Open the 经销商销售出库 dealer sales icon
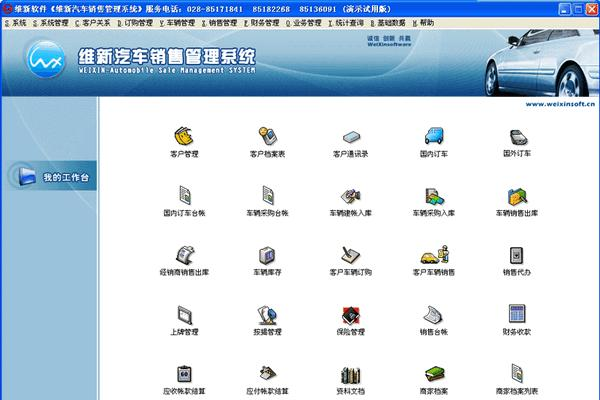This screenshot has height=400, width=600. [x=184, y=255]
